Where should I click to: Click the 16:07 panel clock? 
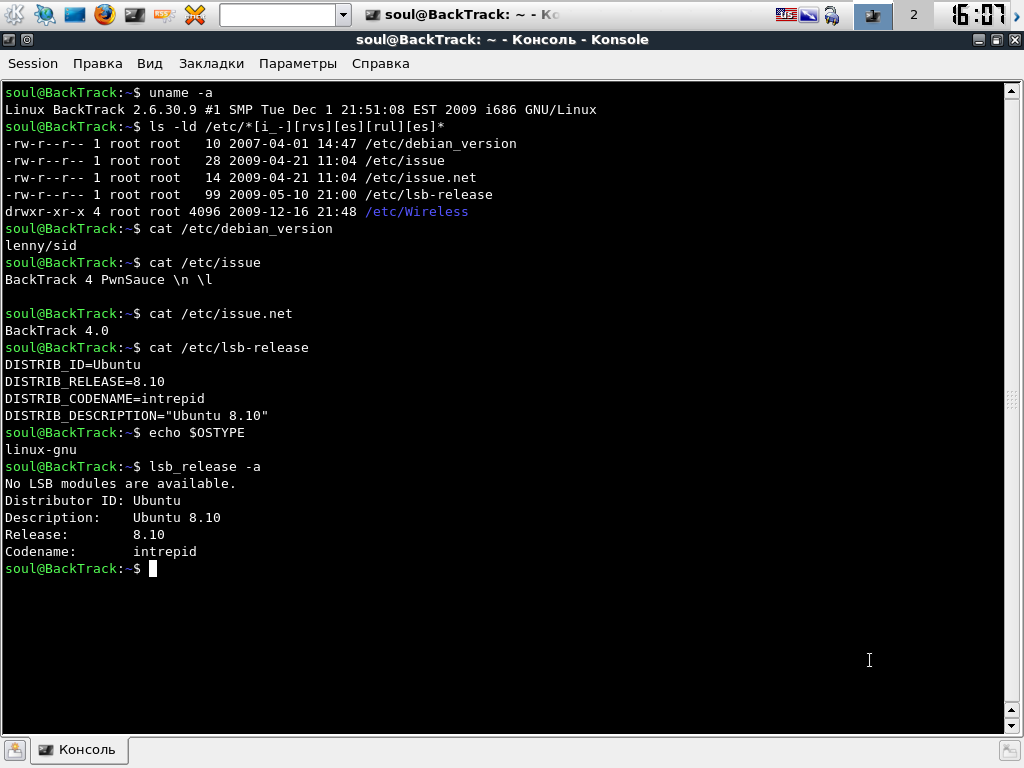pyautogui.click(x=978, y=14)
